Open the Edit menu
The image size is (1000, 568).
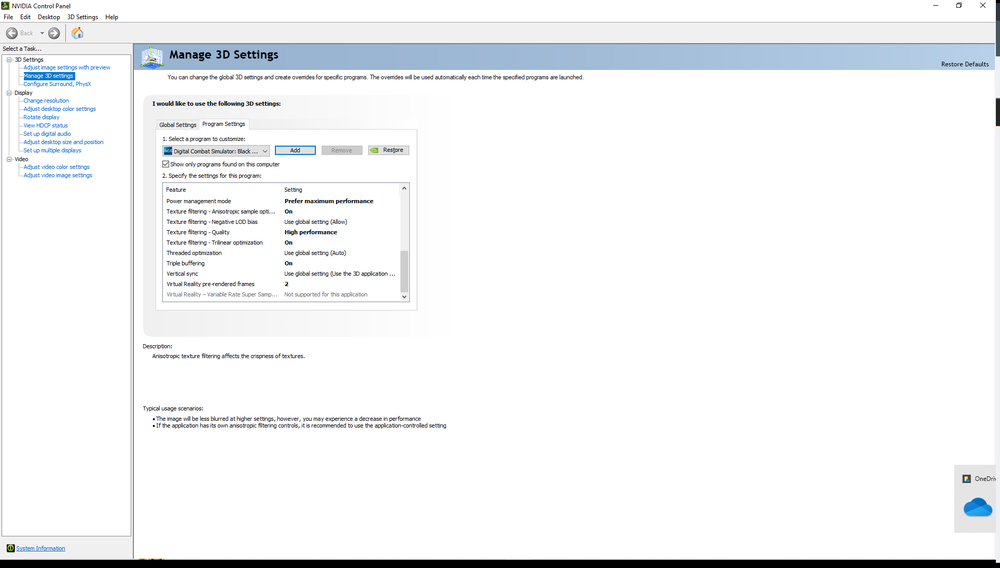click(25, 17)
